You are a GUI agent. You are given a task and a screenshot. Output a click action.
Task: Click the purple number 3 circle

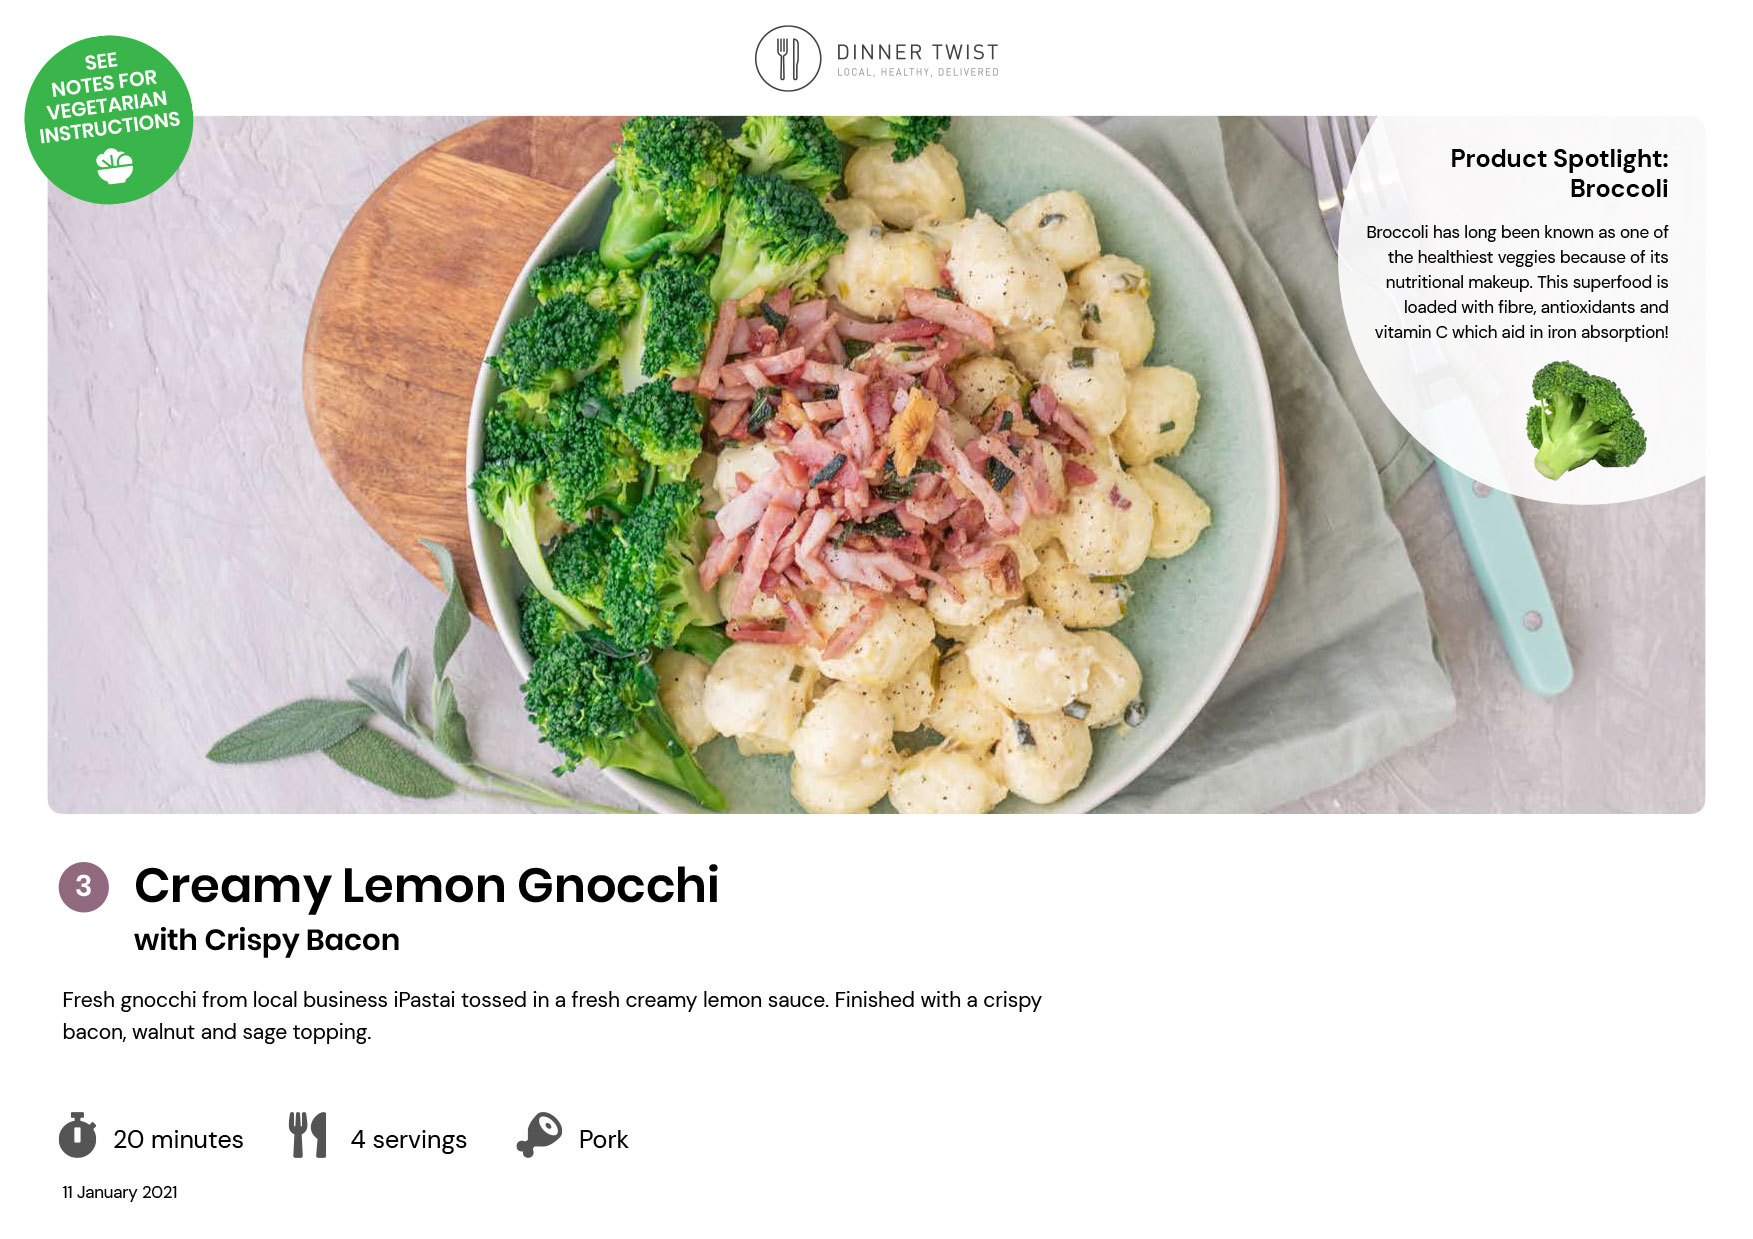click(83, 887)
